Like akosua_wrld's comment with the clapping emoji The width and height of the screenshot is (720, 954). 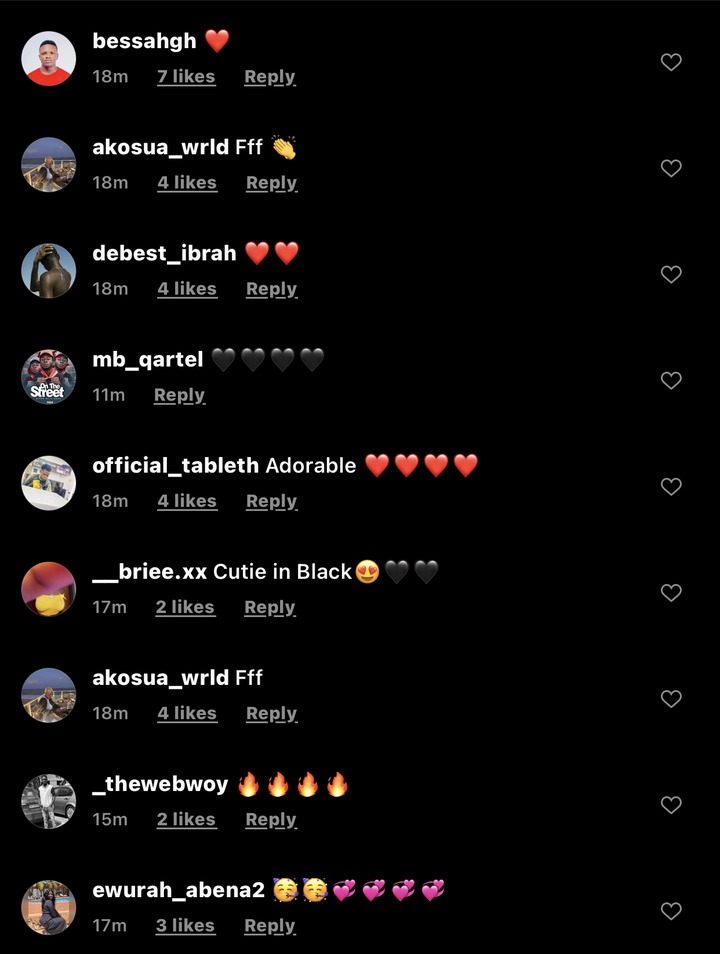671,168
